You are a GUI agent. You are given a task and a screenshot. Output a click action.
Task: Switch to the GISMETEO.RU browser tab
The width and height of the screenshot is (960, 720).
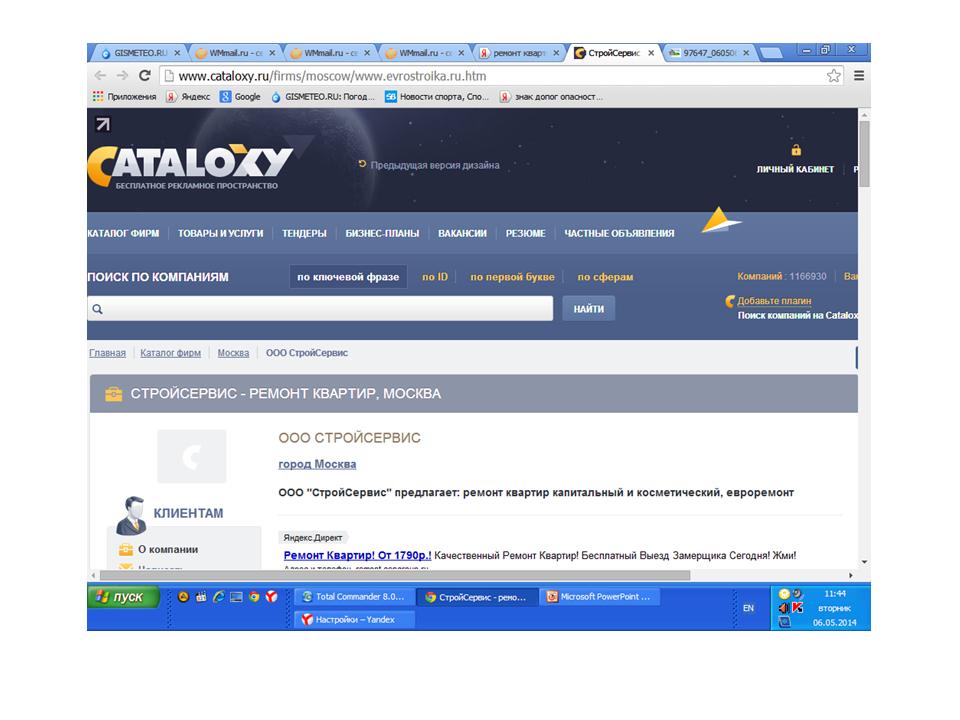tap(140, 53)
